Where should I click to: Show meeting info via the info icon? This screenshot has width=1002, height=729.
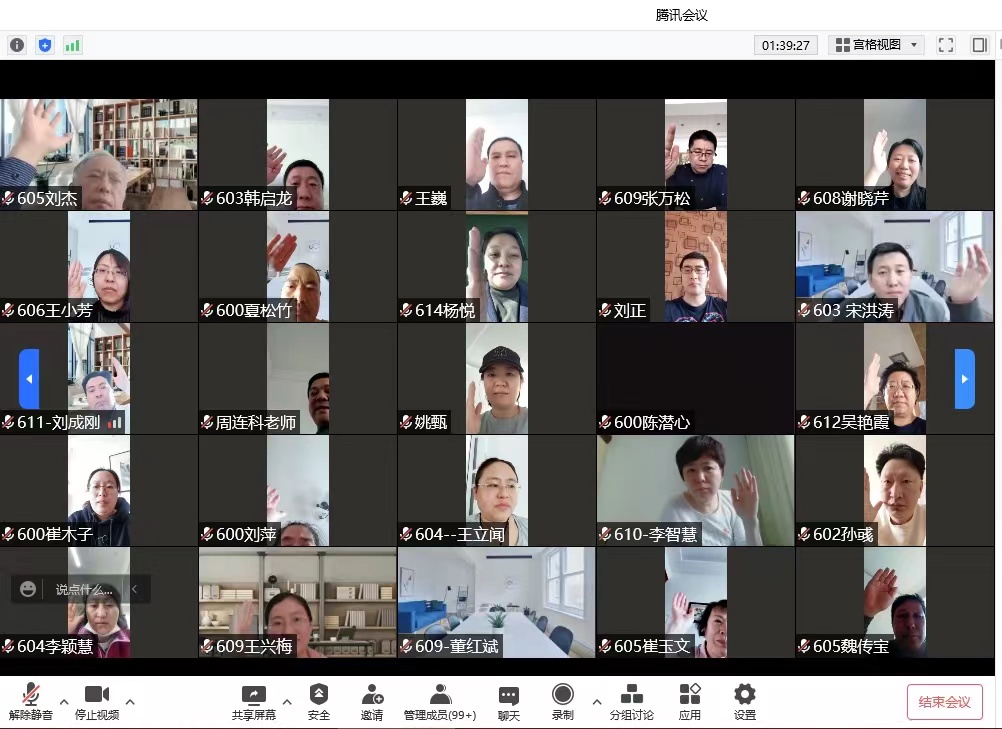coord(17,45)
